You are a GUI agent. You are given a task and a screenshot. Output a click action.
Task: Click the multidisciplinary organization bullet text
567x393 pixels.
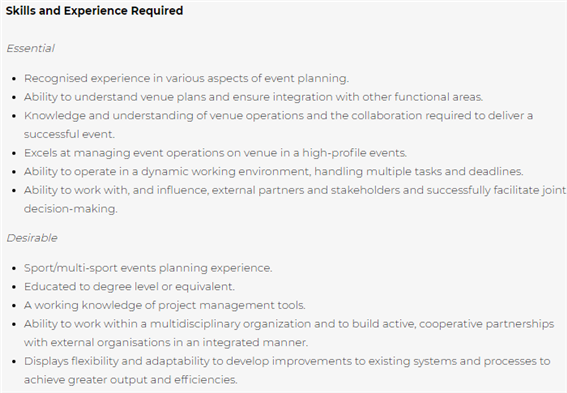point(289,324)
